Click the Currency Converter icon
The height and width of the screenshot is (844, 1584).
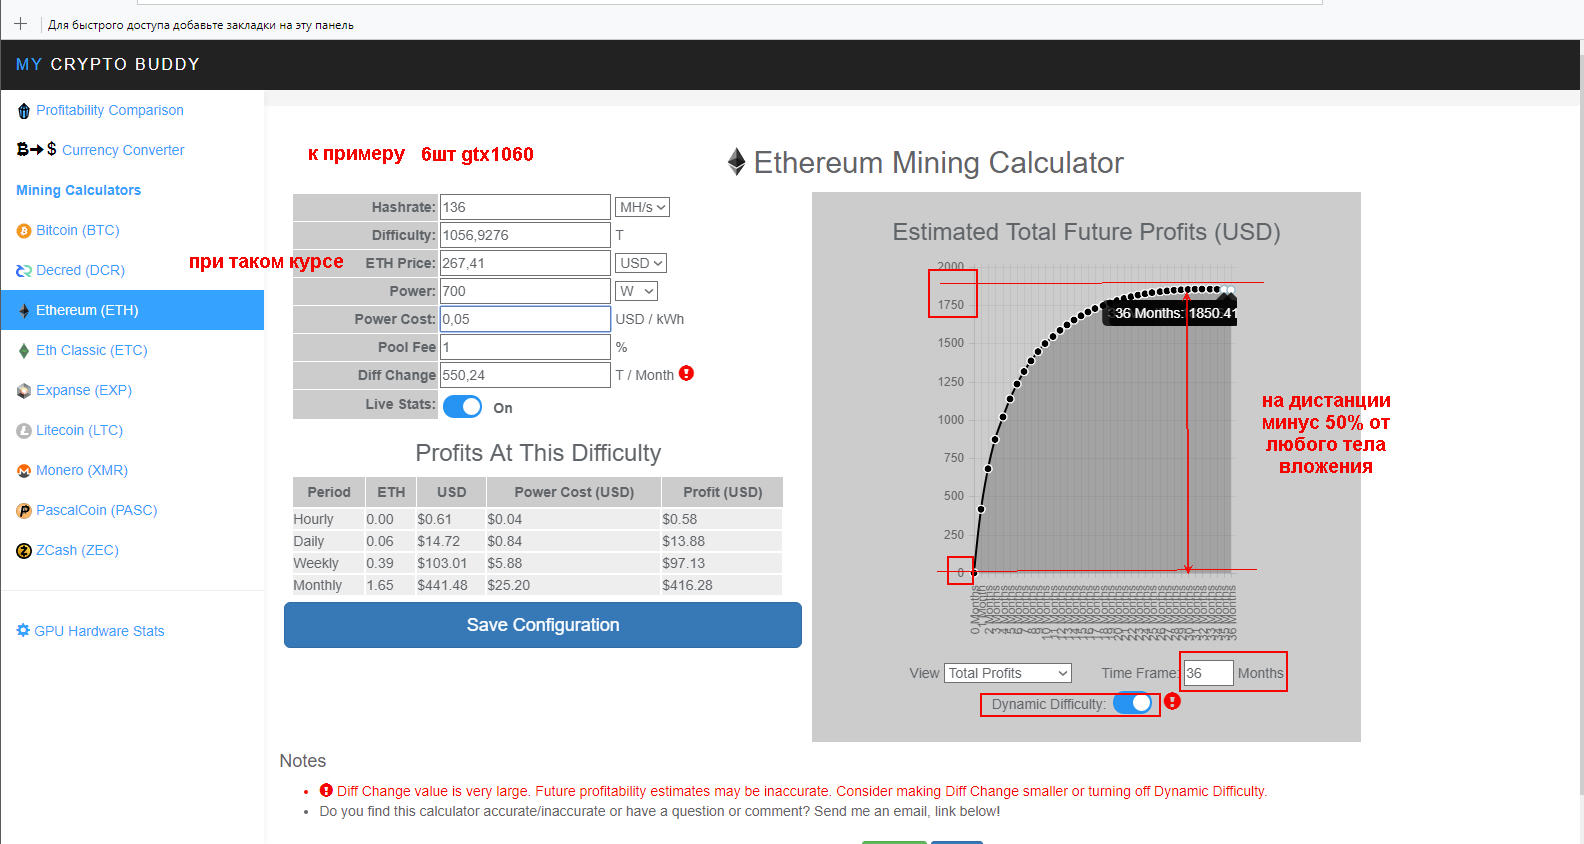pos(37,149)
